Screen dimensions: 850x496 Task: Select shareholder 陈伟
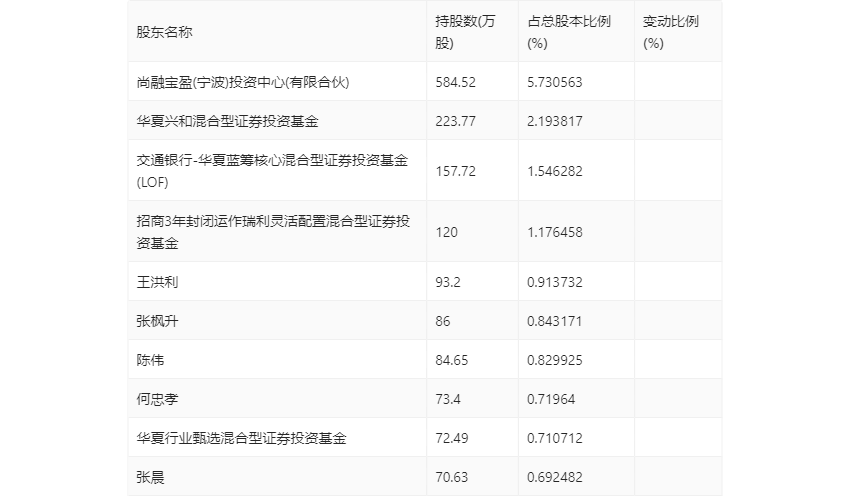150,360
